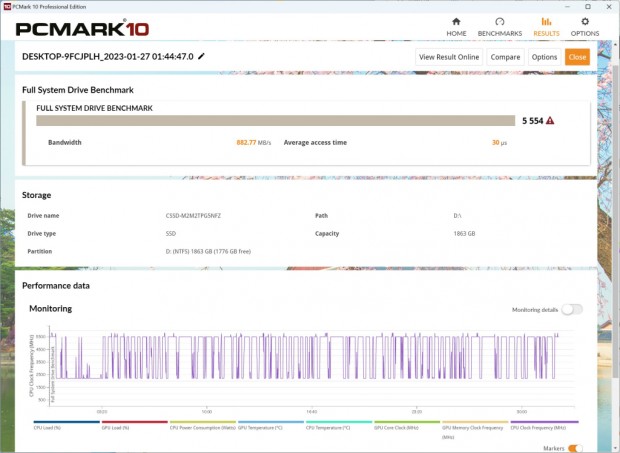Click the CPU Load (%) legend line

(66, 422)
